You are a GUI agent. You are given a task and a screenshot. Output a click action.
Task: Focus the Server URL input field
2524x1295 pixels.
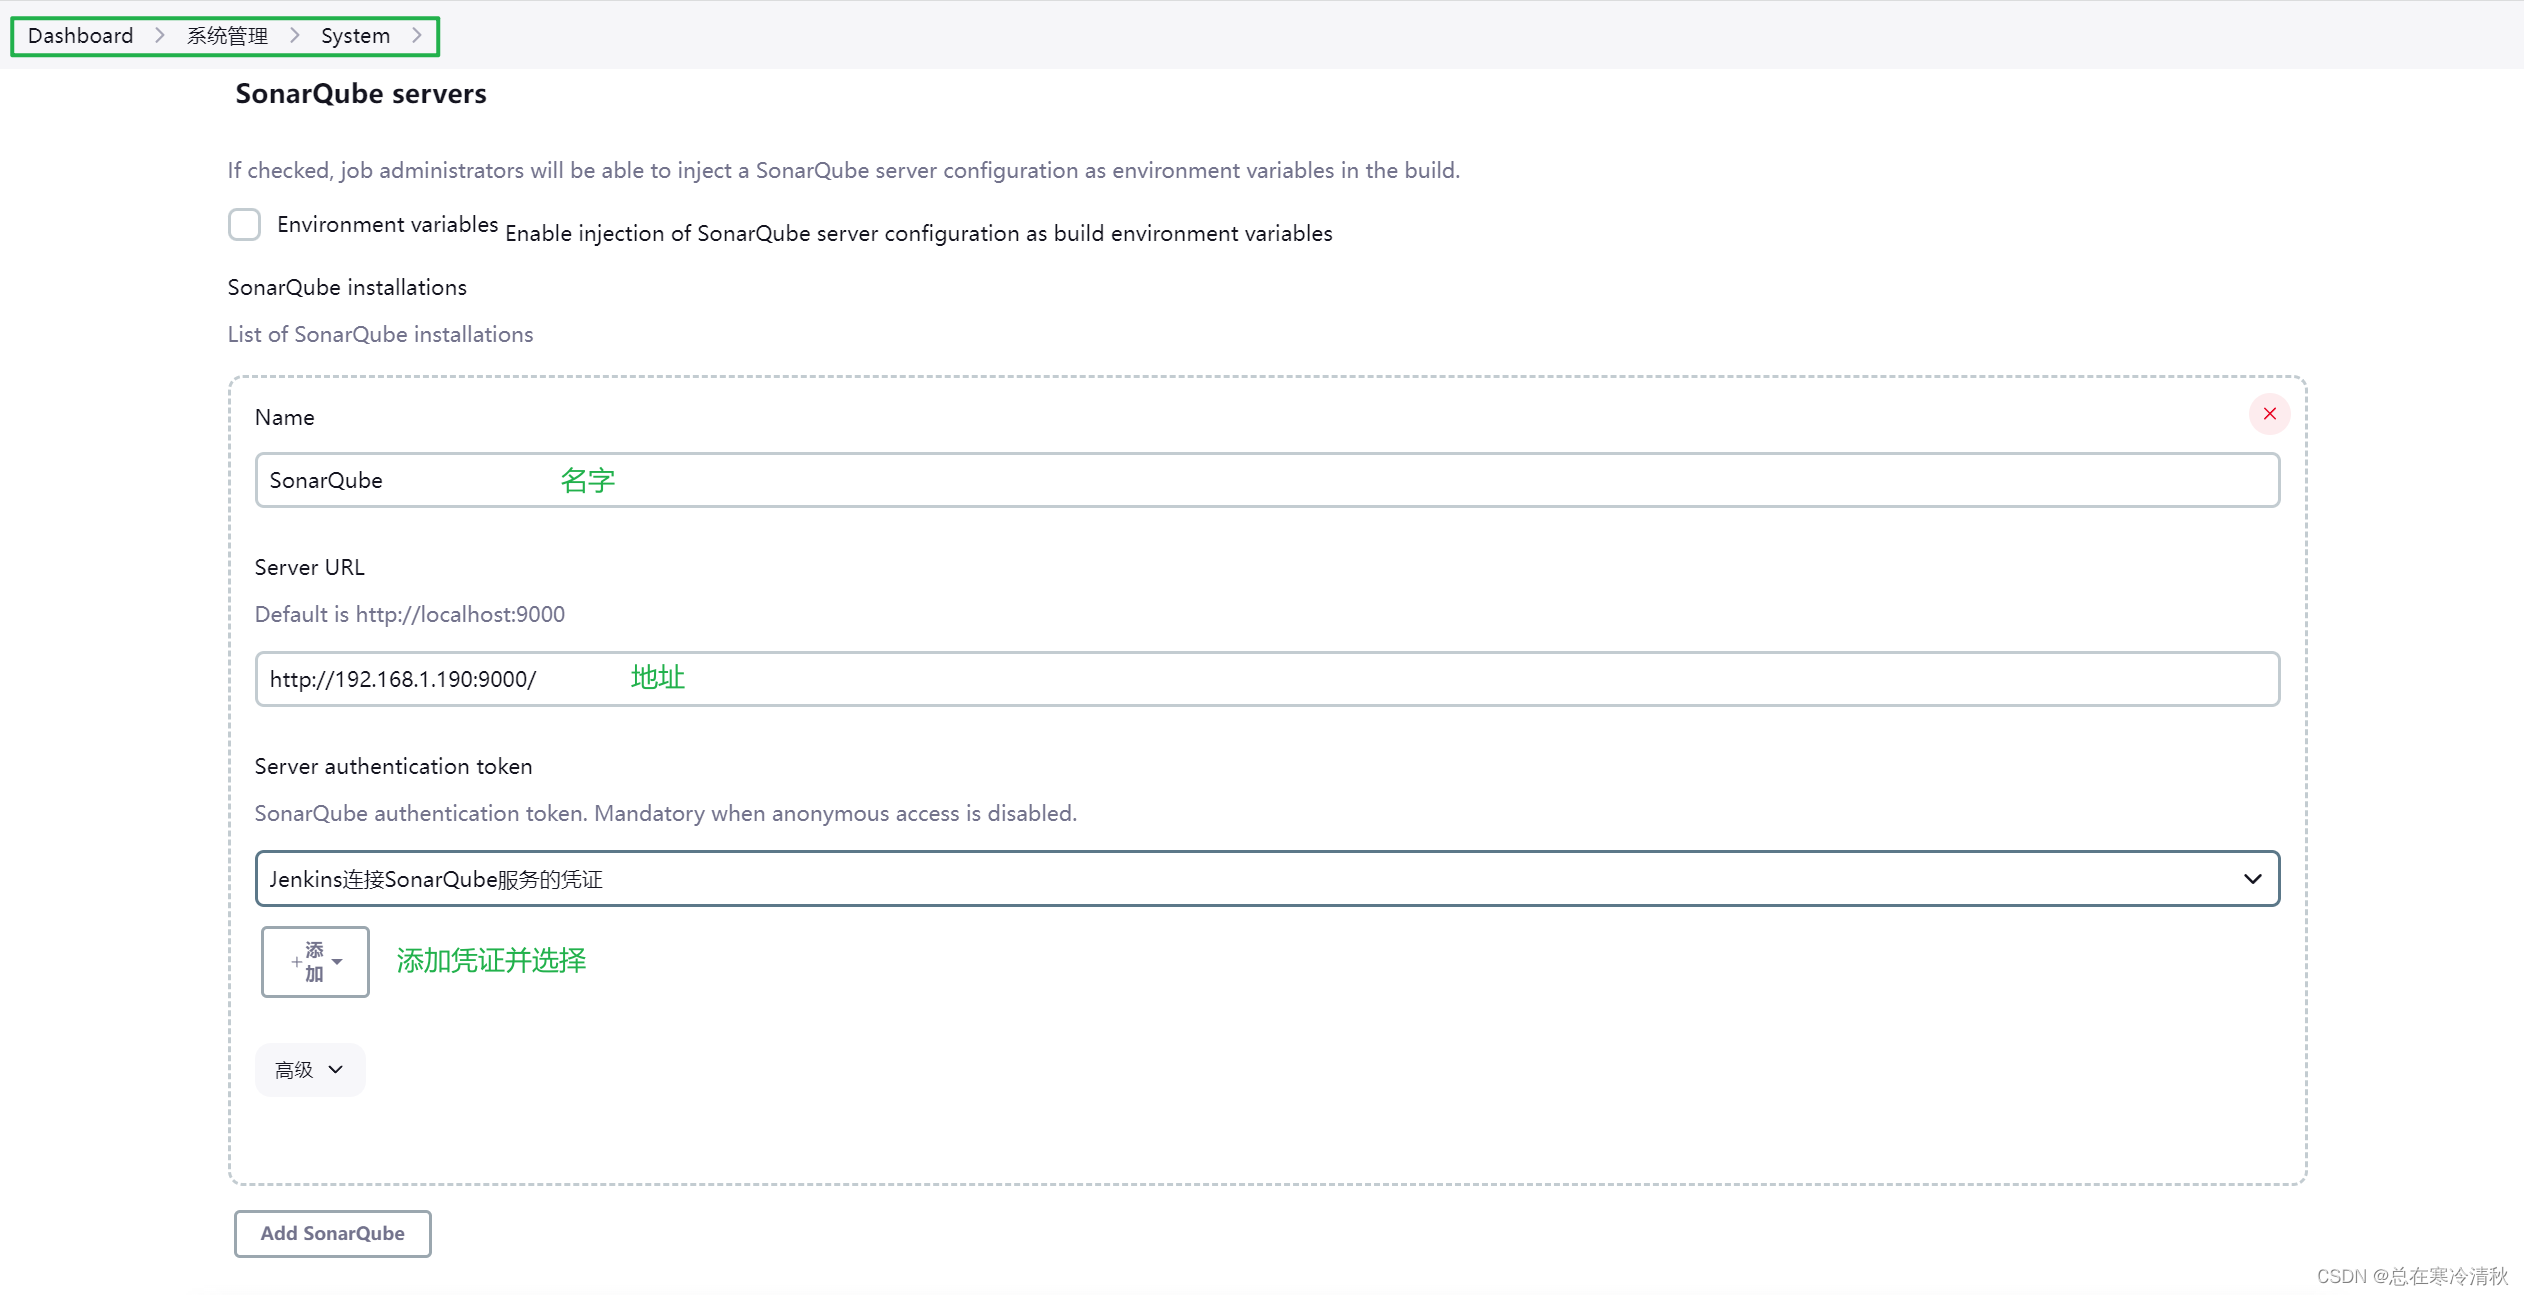[x=1267, y=679]
